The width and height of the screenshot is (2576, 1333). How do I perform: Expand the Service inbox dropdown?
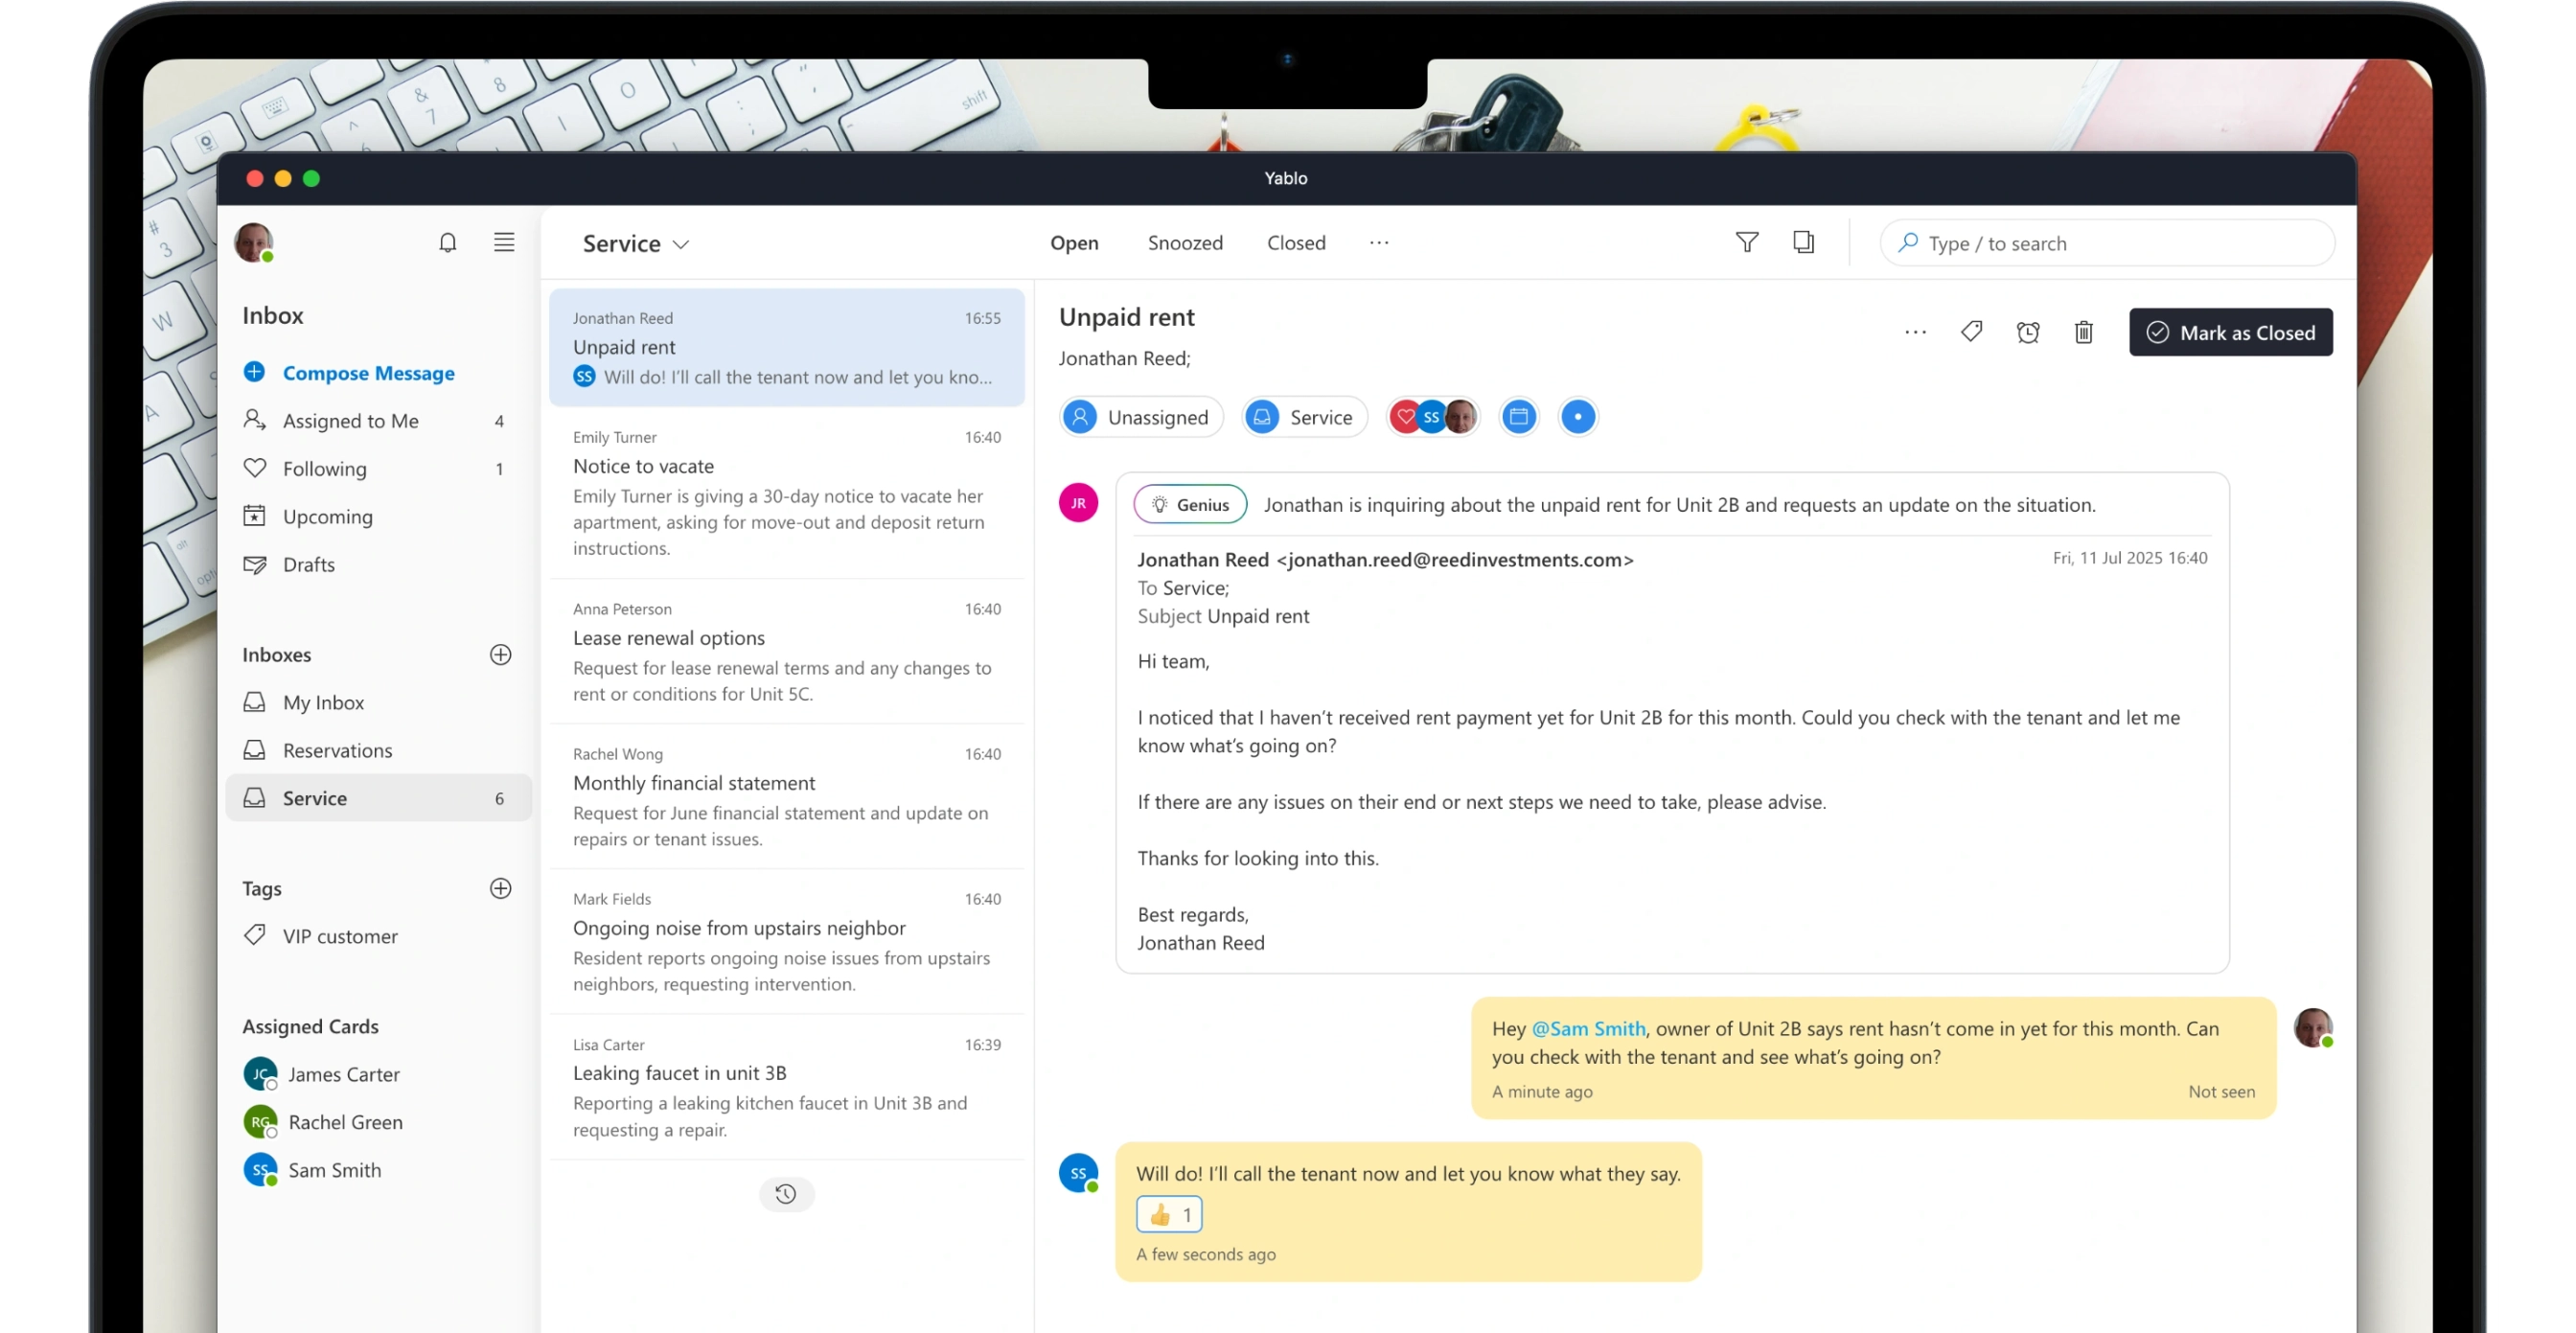tap(636, 244)
